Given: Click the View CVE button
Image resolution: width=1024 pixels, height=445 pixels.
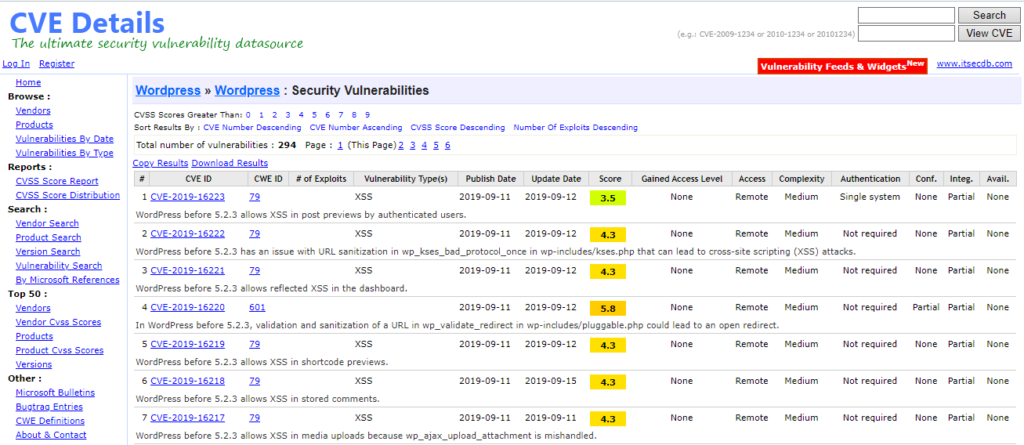Looking at the screenshot, I should (x=989, y=33).
